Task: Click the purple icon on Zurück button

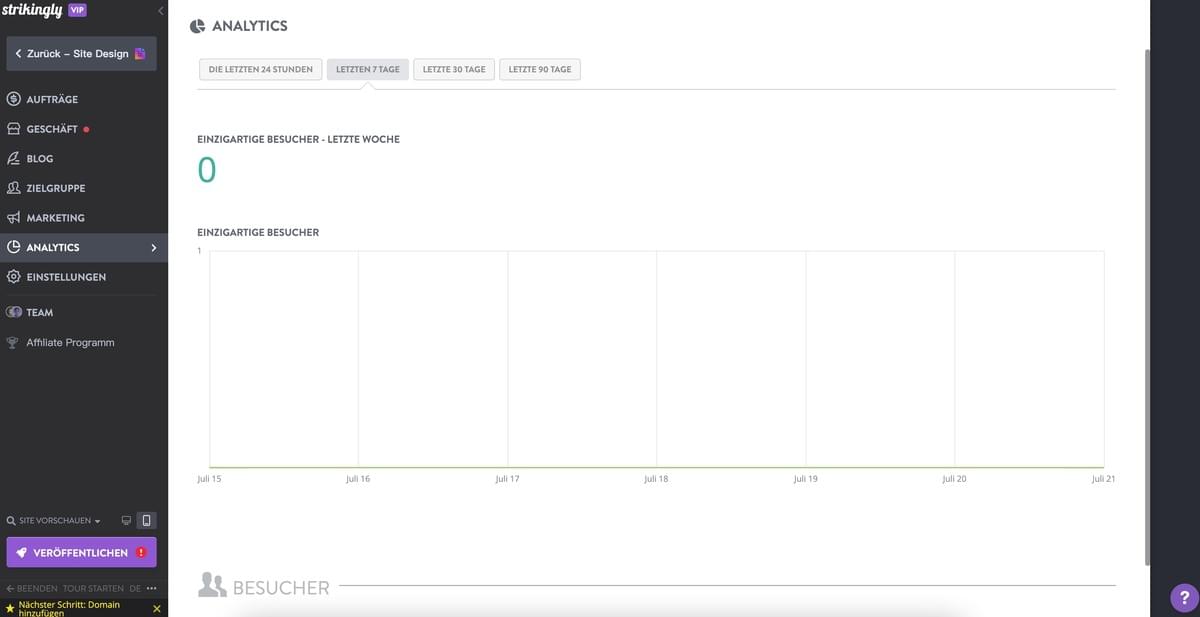Action: (x=140, y=53)
